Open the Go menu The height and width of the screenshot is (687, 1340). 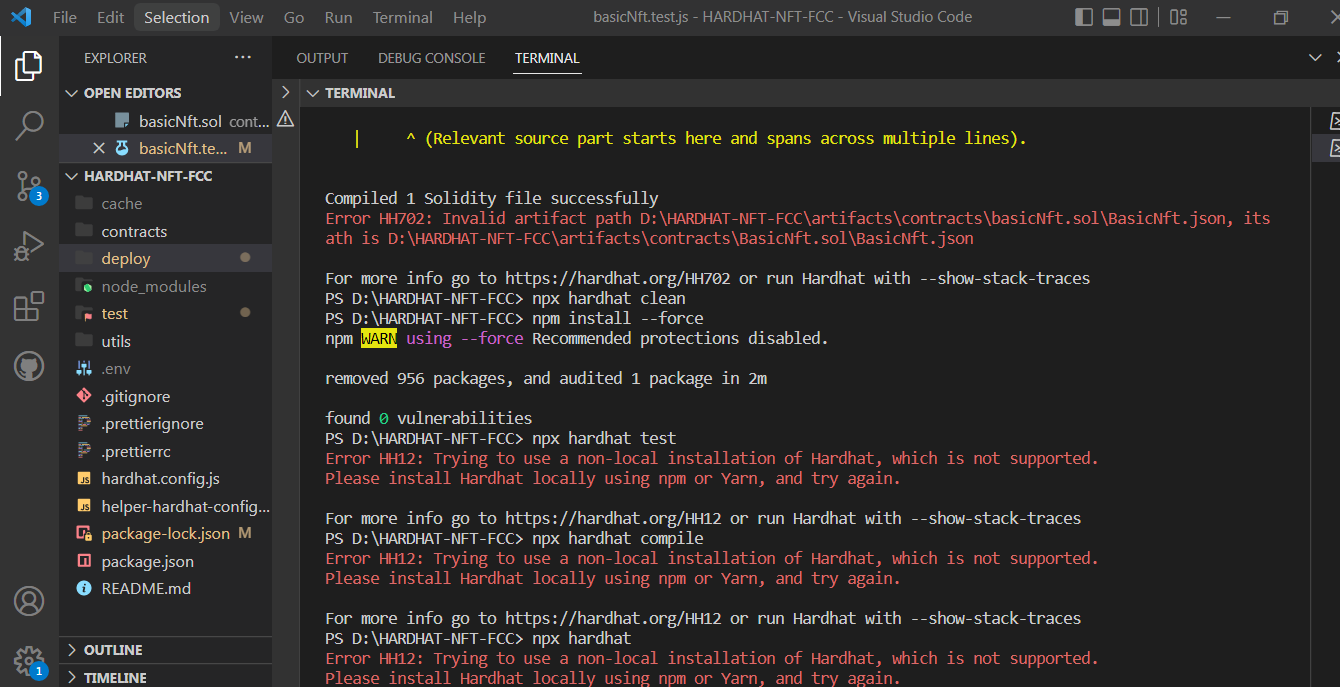tap(294, 17)
